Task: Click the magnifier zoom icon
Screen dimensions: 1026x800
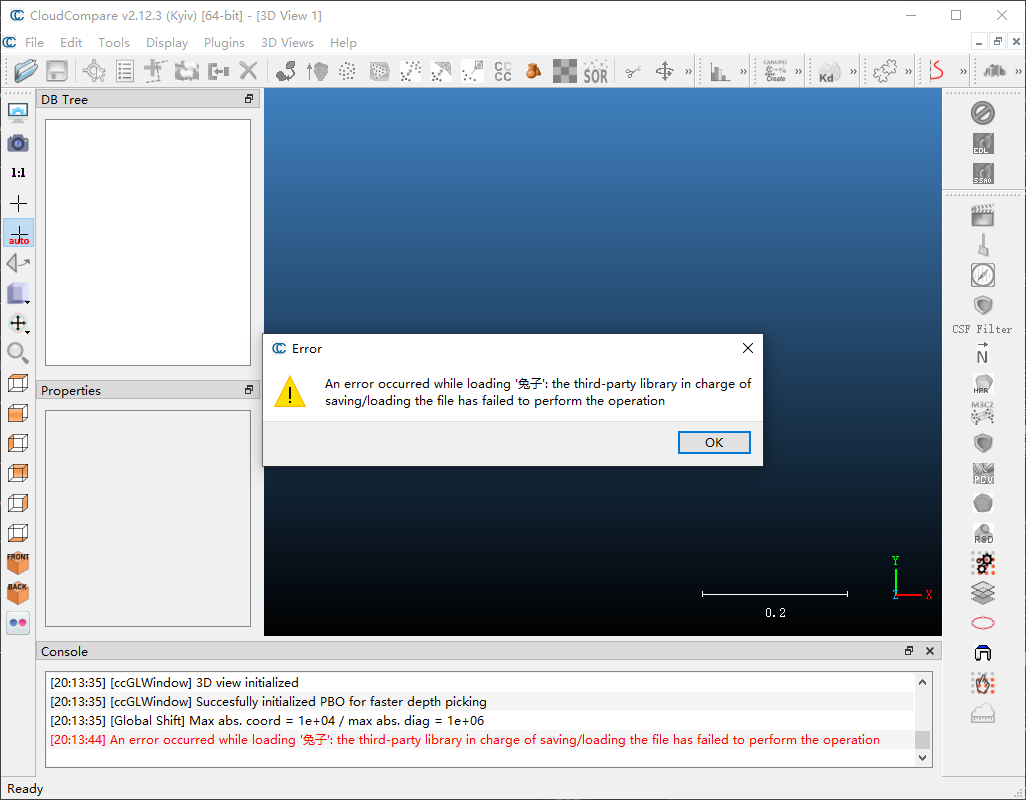Action: point(18,353)
